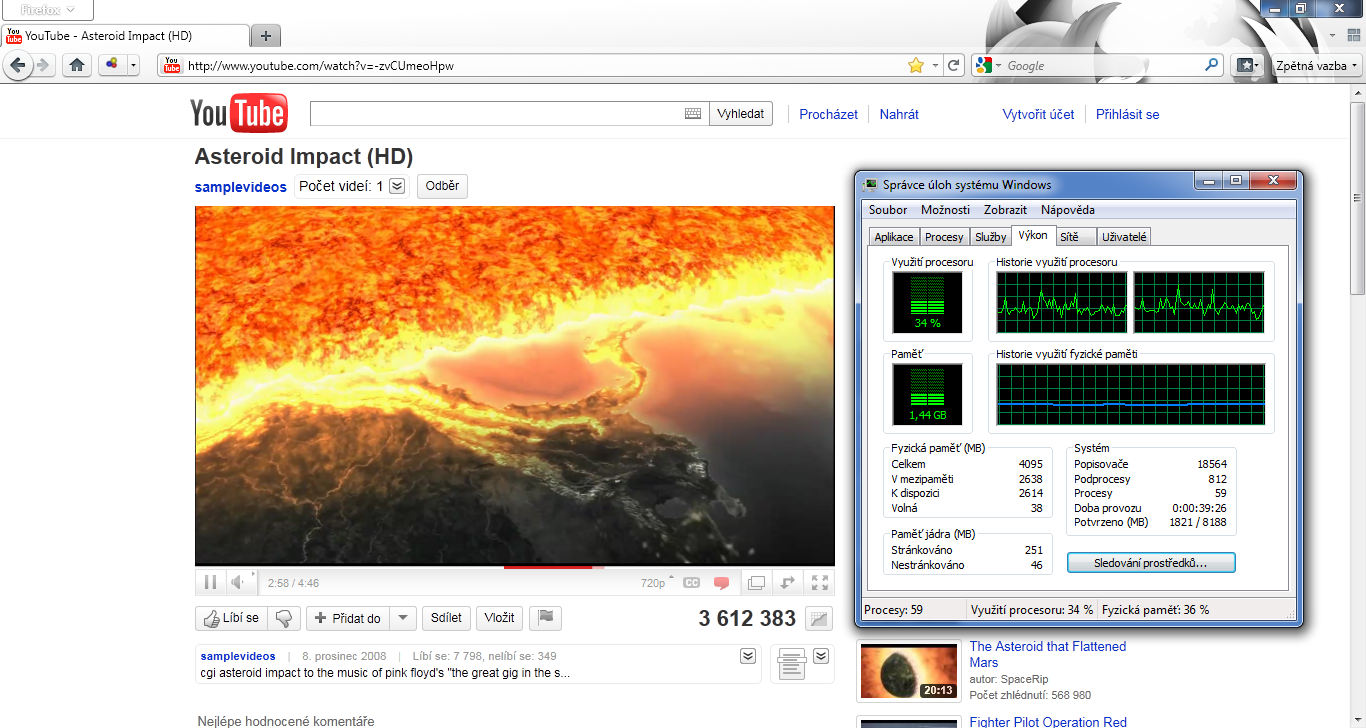Open Soubor menu in Task Manager
1366x728 pixels.
tap(888, 210)
